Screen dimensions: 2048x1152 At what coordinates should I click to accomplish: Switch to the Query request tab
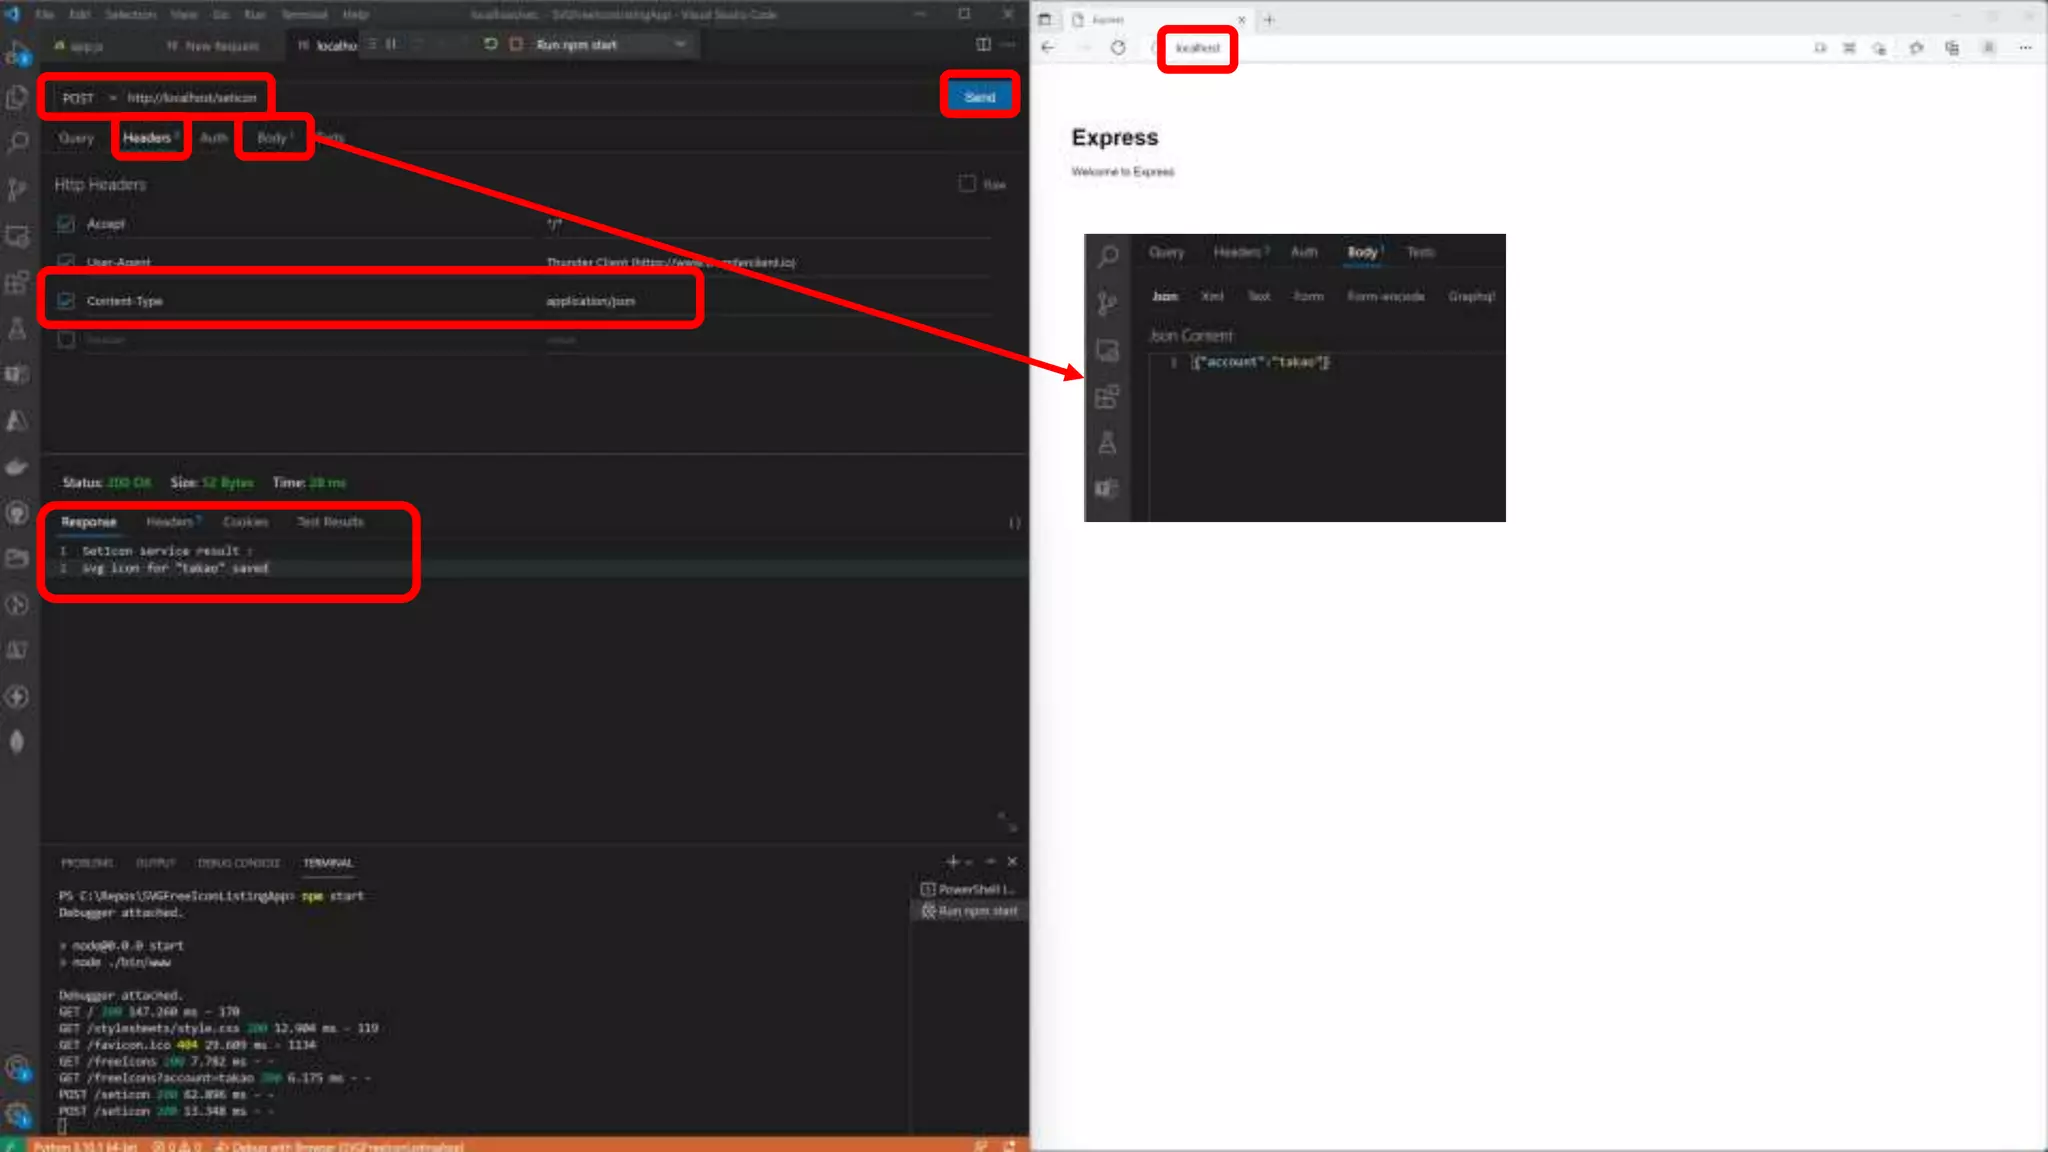(x=76, y=138)
